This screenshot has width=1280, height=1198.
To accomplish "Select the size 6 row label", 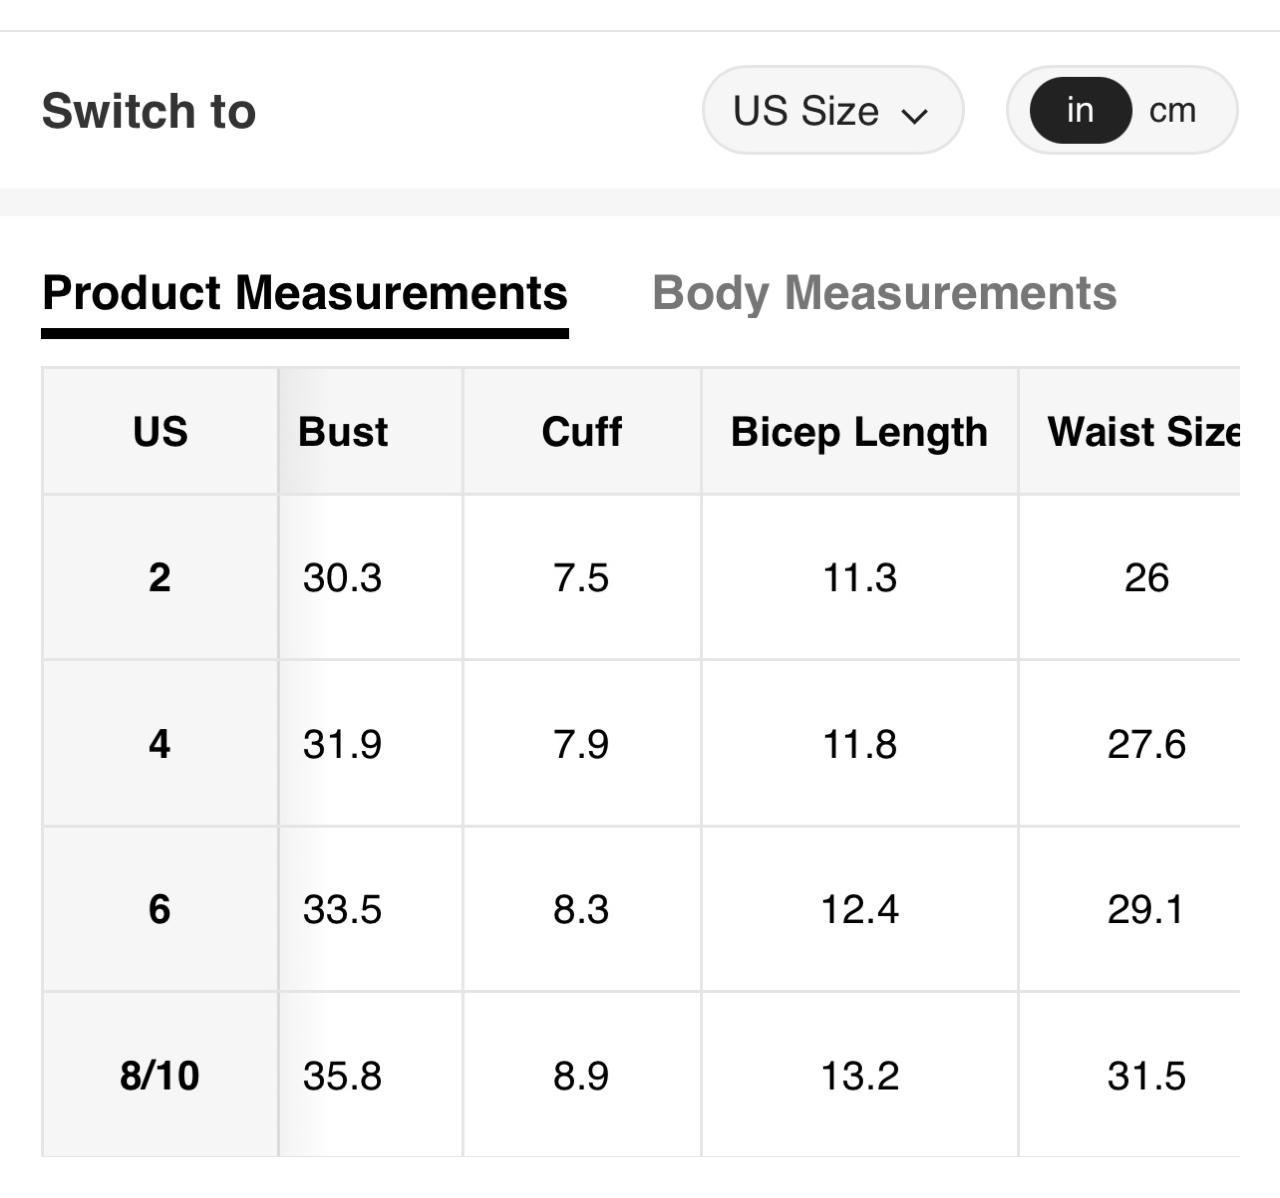I will click(x=160, y=909).
